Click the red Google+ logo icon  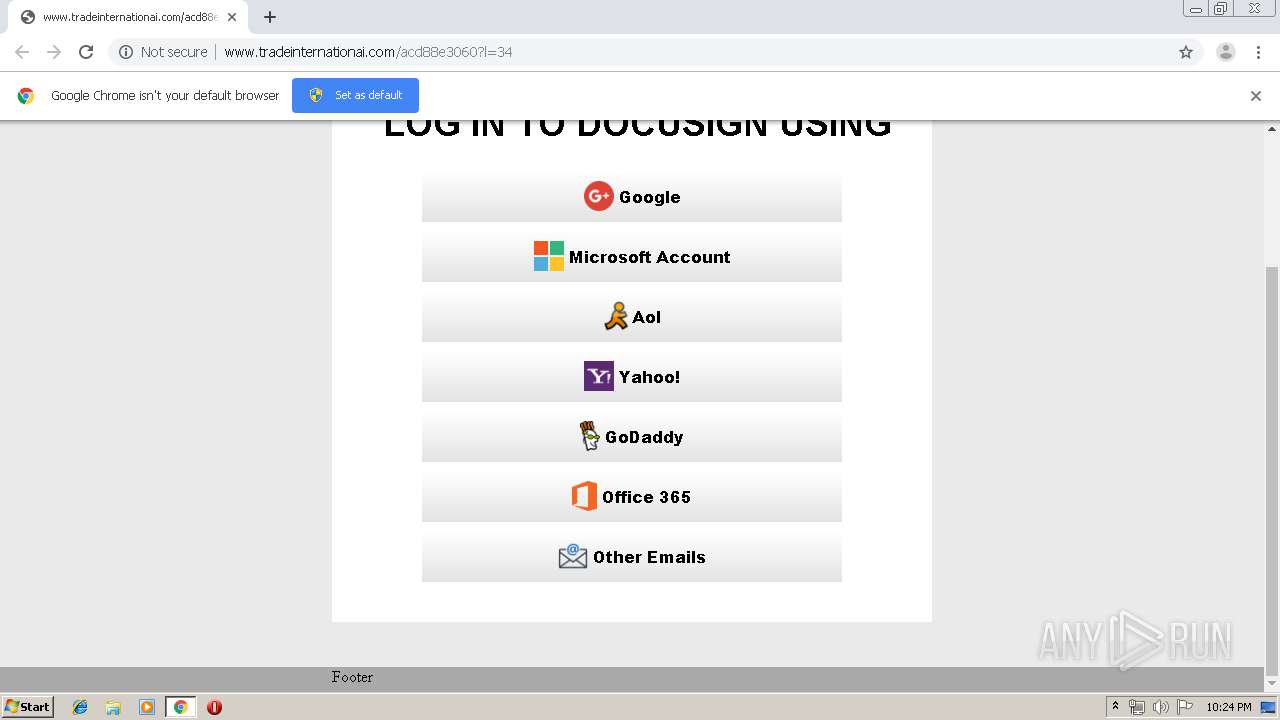click(x=598, y=196)
